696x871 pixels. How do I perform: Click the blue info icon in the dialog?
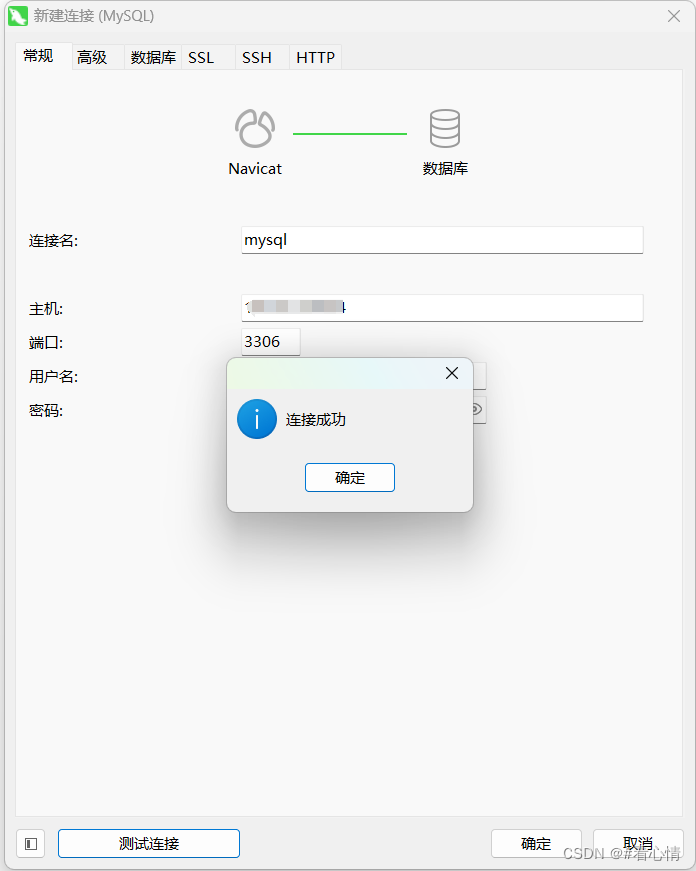pyautogui.click(x=257, y=419)
